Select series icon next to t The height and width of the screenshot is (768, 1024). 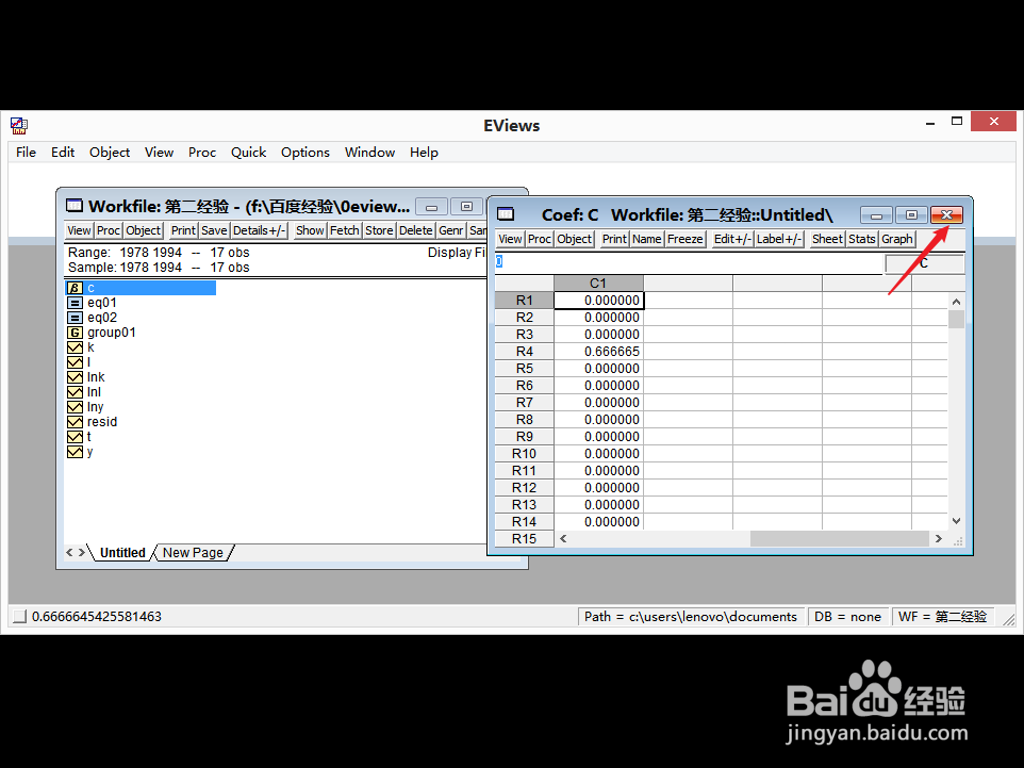pos(74,437)
